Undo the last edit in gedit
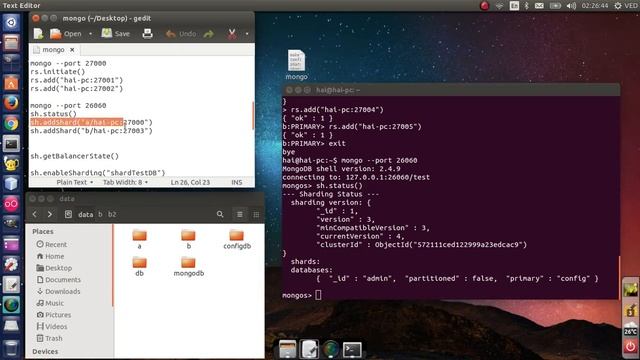This screenshot has width=640, height=360. [x=181, y=34]
